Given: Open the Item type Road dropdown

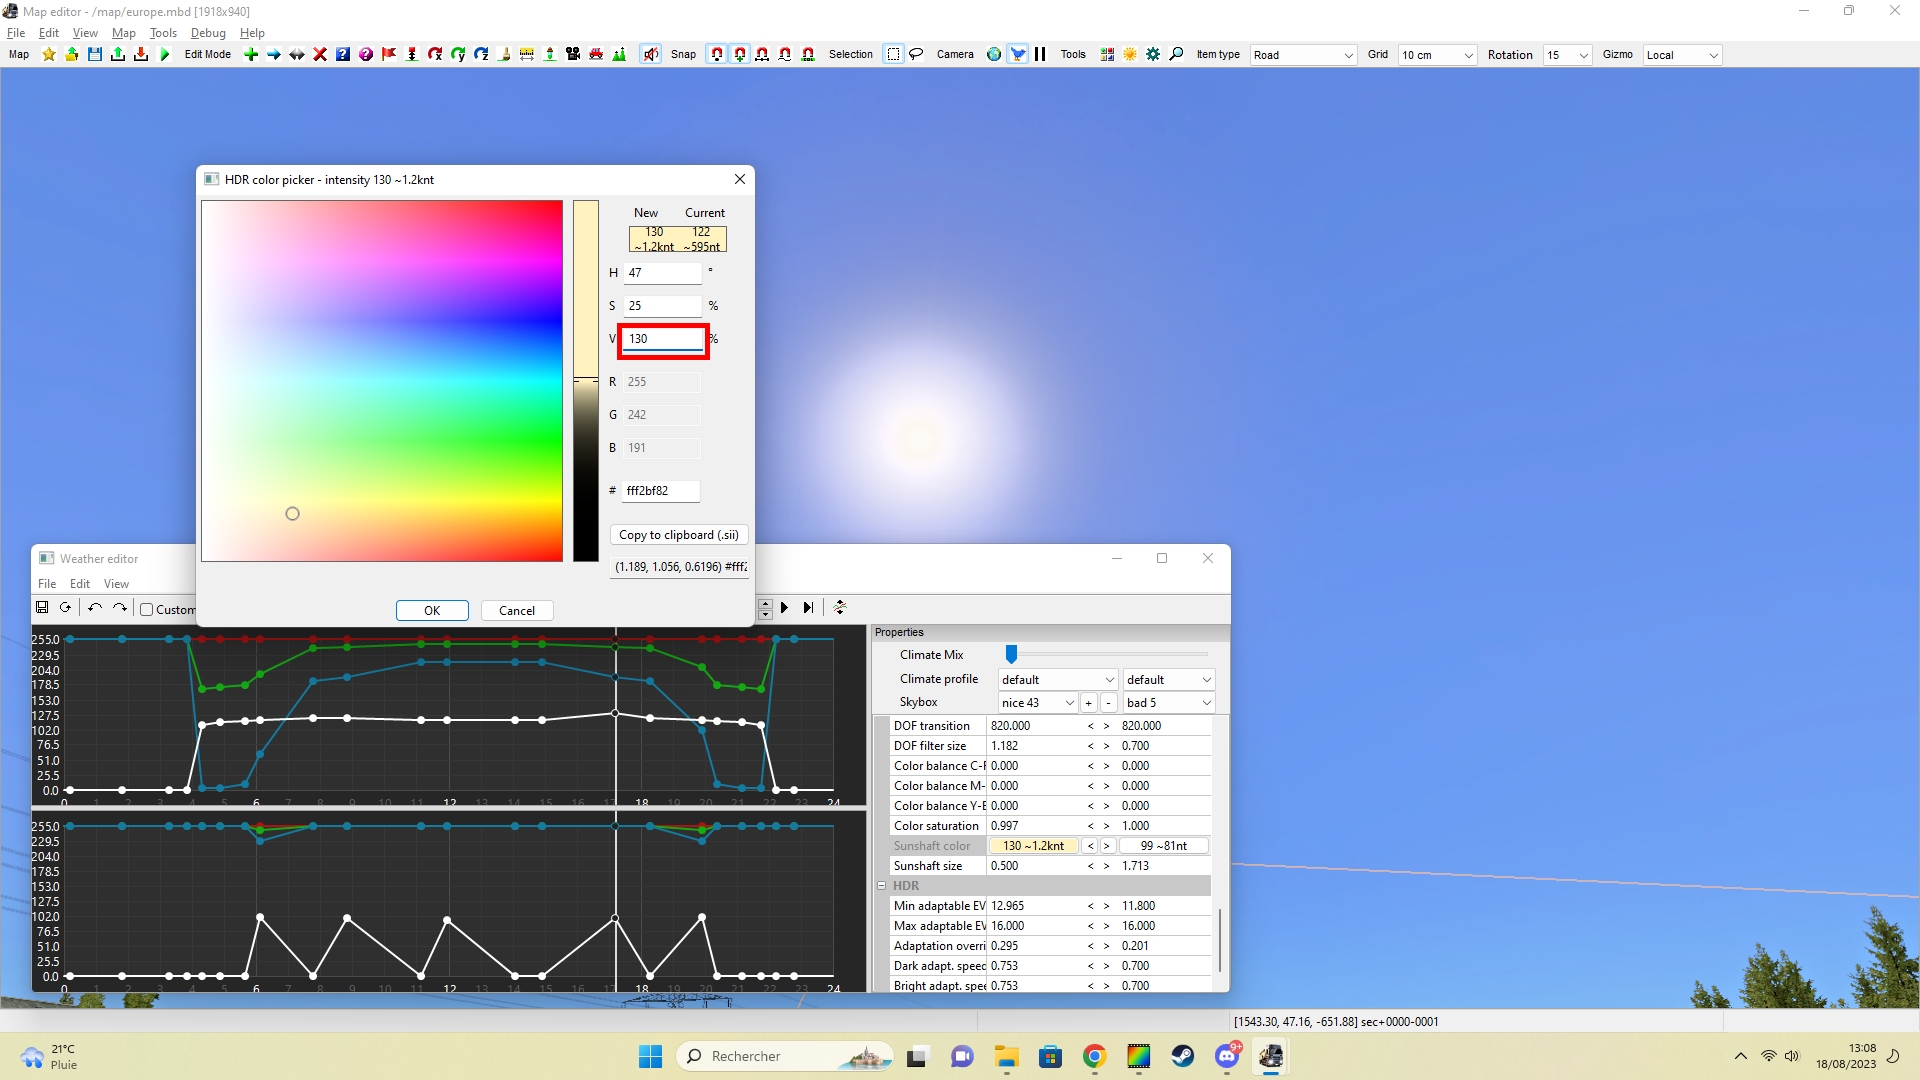Looking at the screenshot, I should (1304, 55).
